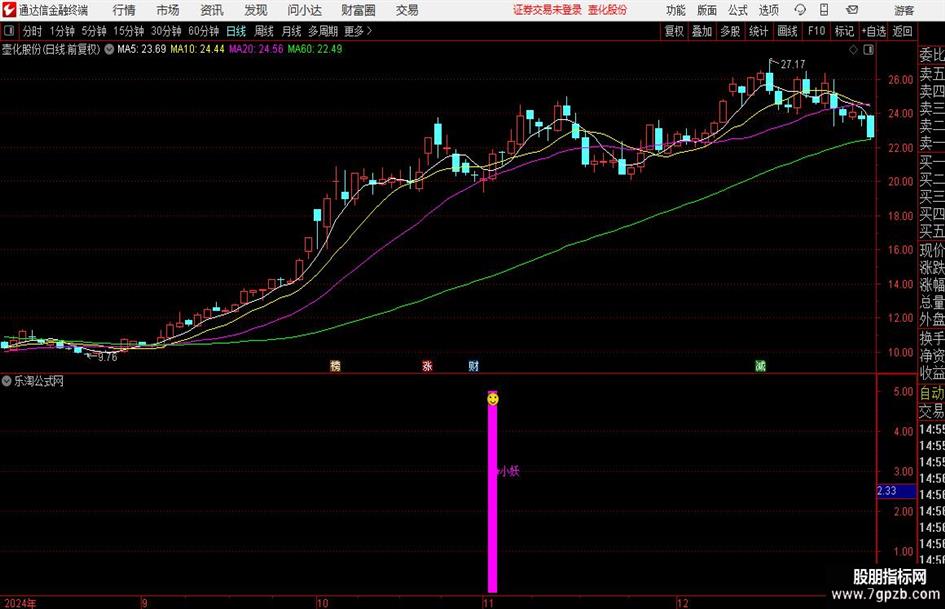Click the 2.33 highlighted axis value
945x609 pixels.
click(896, 491)
